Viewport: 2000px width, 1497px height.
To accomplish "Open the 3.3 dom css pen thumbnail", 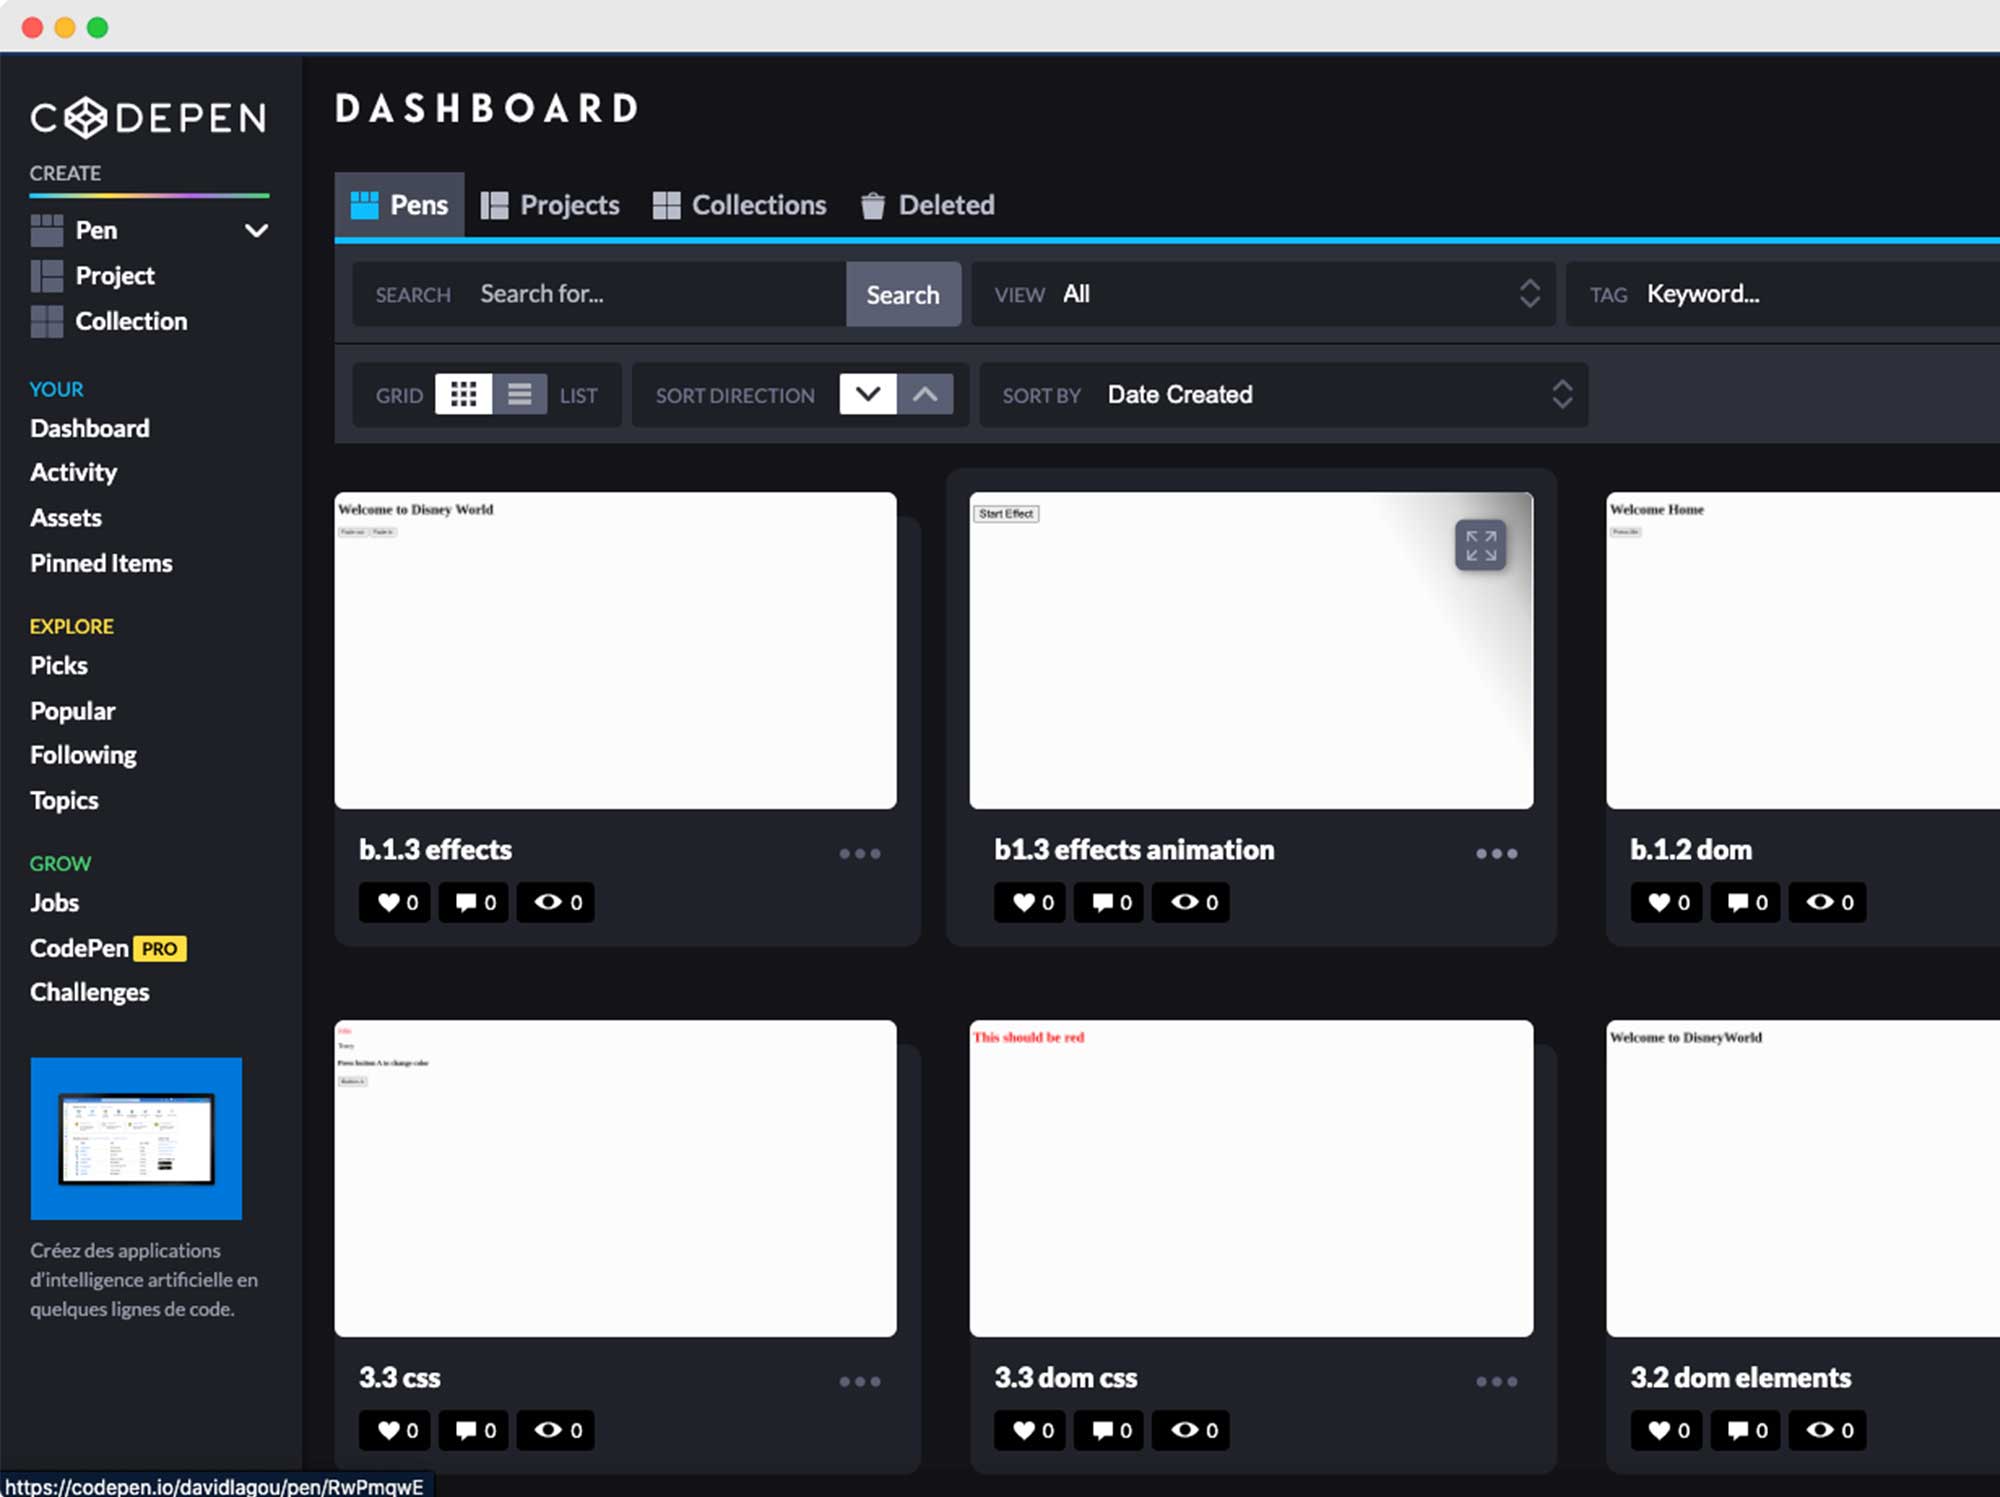I will click(x=1250, y=1178).
